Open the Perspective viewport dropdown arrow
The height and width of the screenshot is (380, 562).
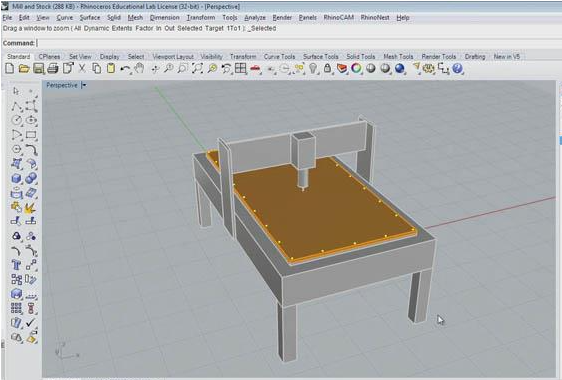(x=84, y=85)
